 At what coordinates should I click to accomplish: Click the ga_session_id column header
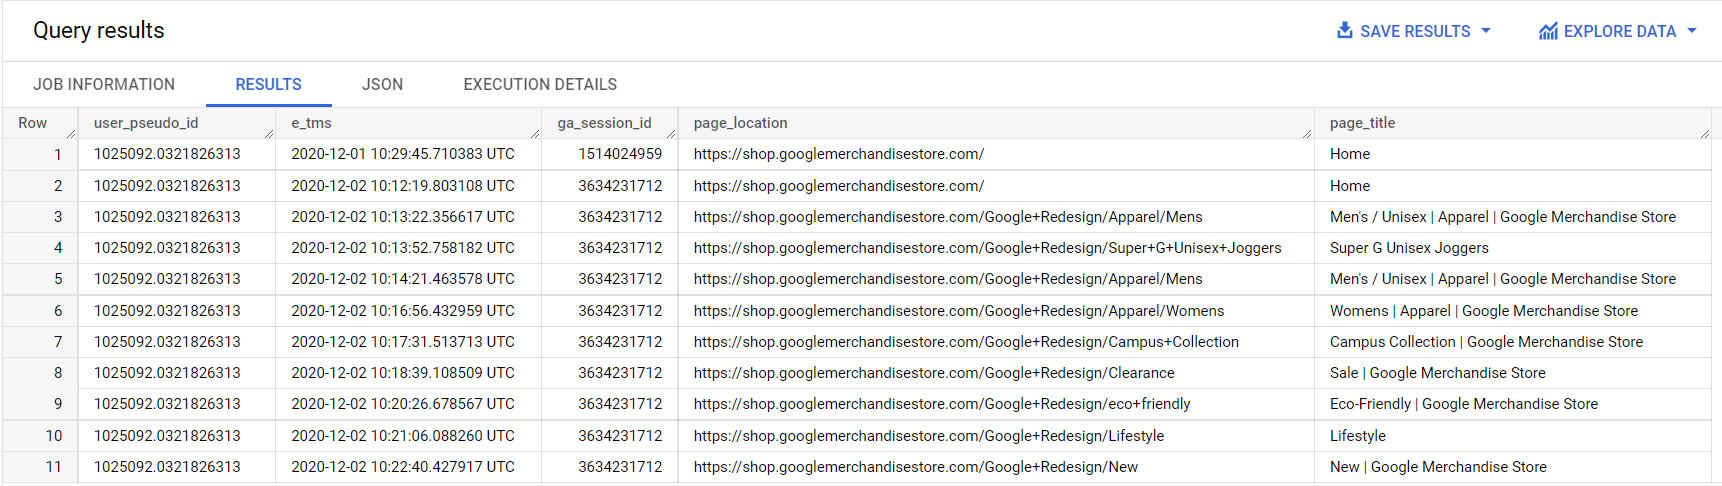tap(604, 123)
